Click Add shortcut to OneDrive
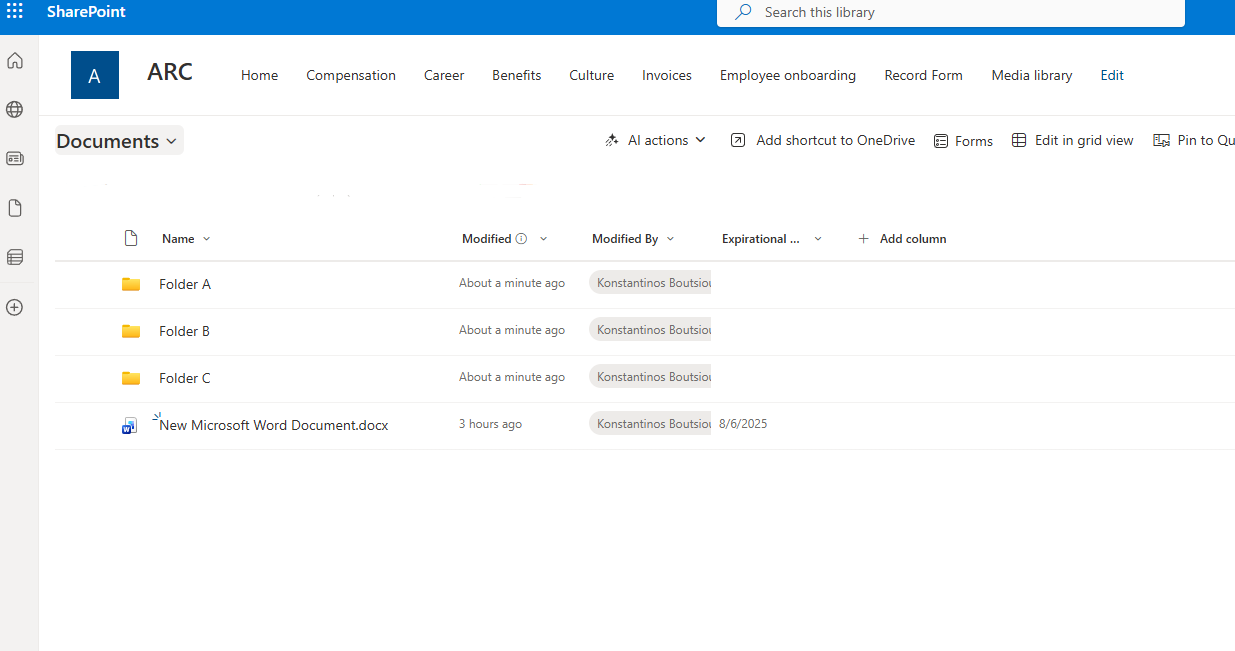 [x=823, y=141]
